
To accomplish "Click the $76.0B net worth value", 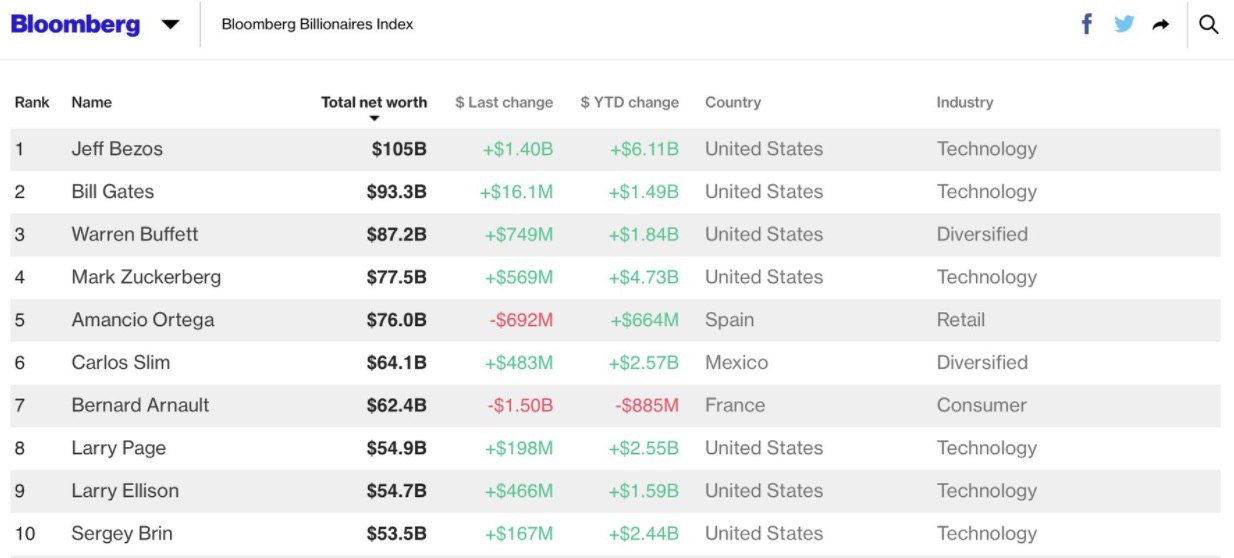I will click(397, 320).
